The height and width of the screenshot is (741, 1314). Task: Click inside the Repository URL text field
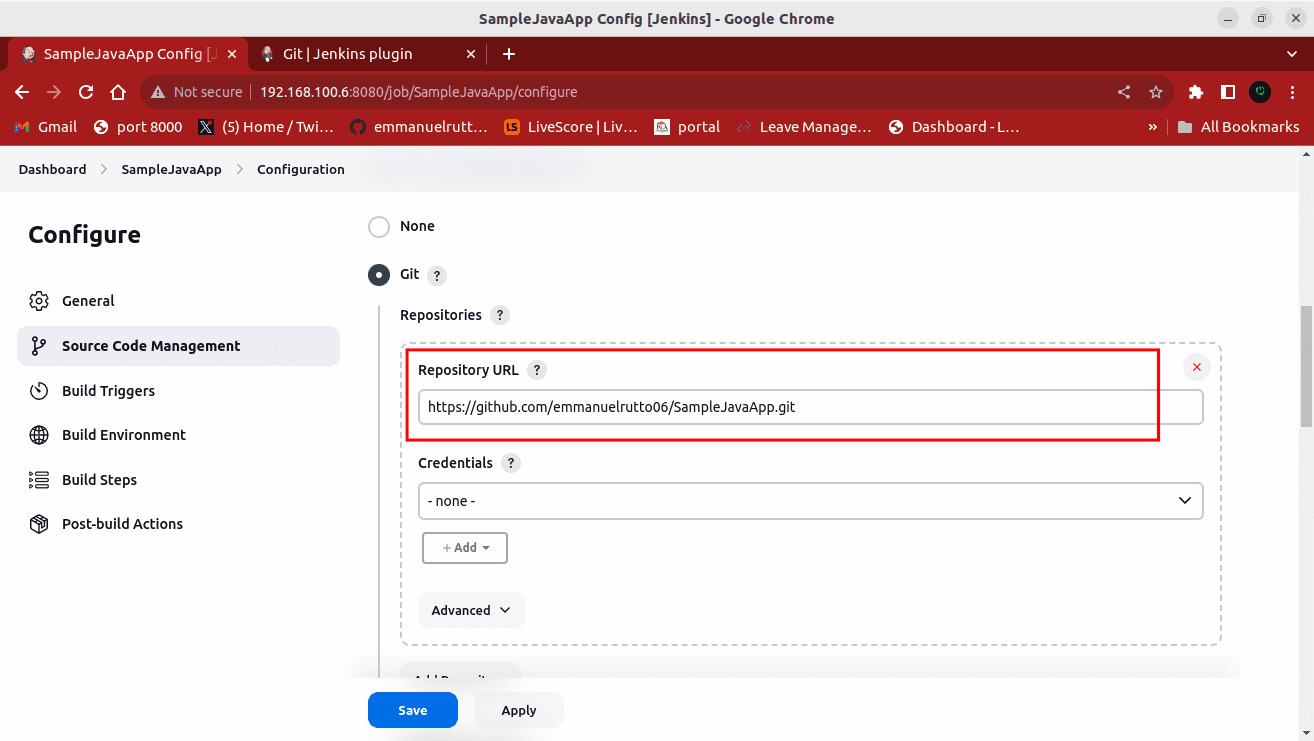click(810, 407)
